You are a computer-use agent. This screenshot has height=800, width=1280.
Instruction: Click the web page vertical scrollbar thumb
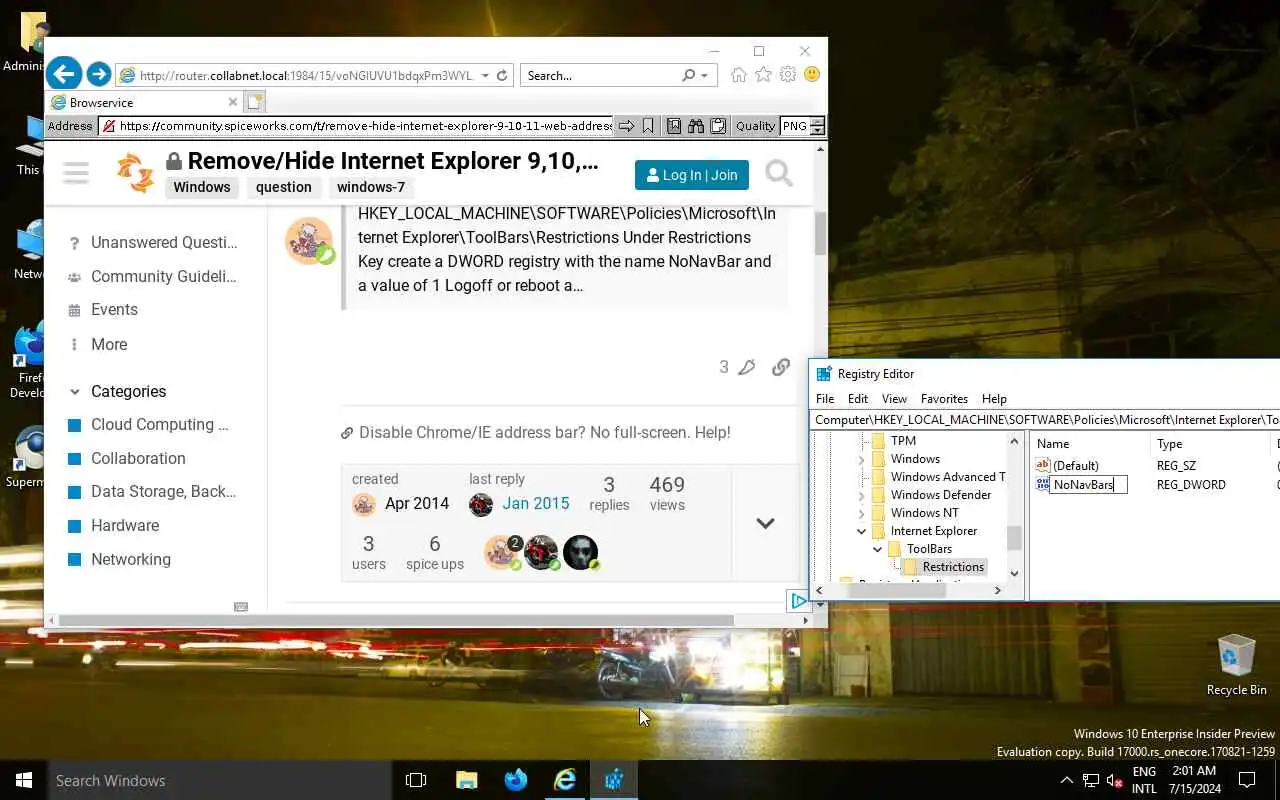pyautogui.click(x=821, y=234)
